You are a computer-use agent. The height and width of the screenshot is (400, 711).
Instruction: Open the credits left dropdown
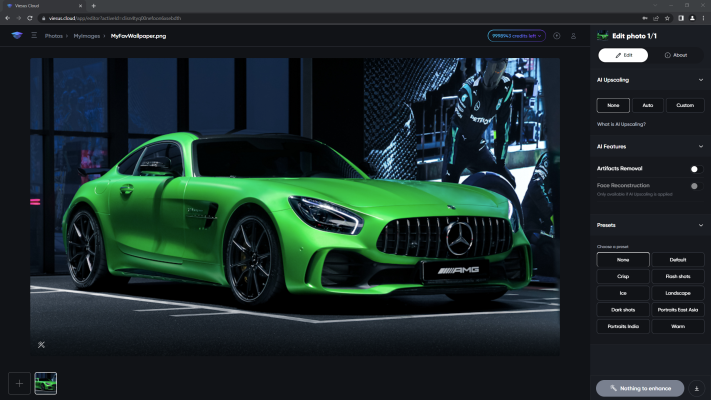coord(516,36)
